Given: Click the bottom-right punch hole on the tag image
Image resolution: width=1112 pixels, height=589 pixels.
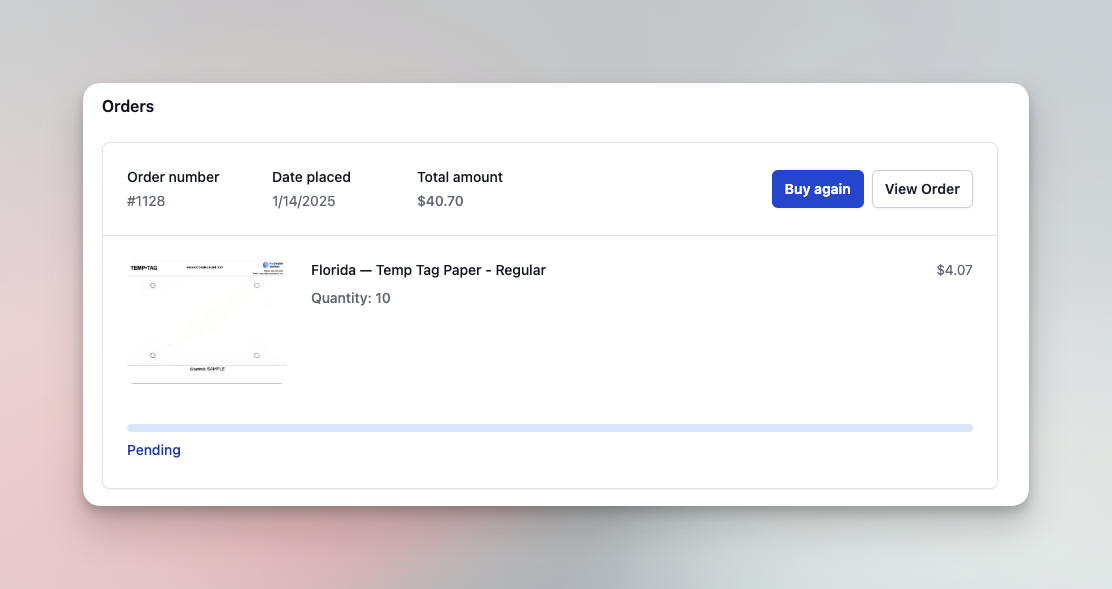Looking at the screenshot, I should pos(256,356).
